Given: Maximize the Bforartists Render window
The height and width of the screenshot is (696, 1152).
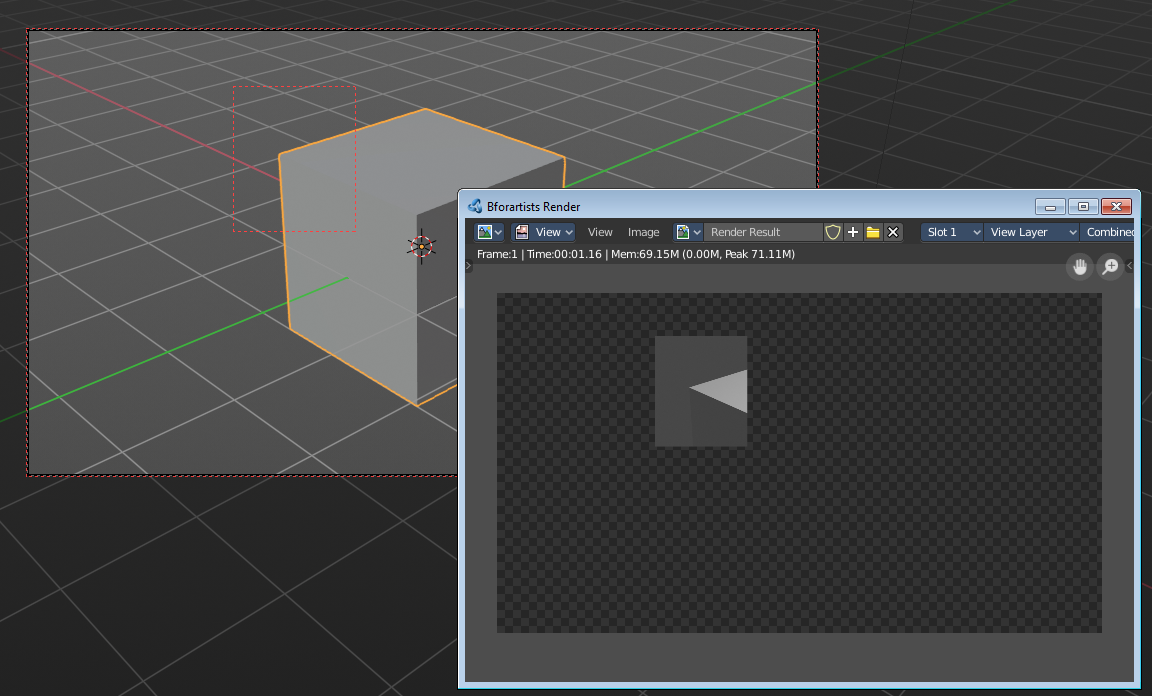Looking at the screenshot, I should pyautogui.click(x=1083, y=207).
